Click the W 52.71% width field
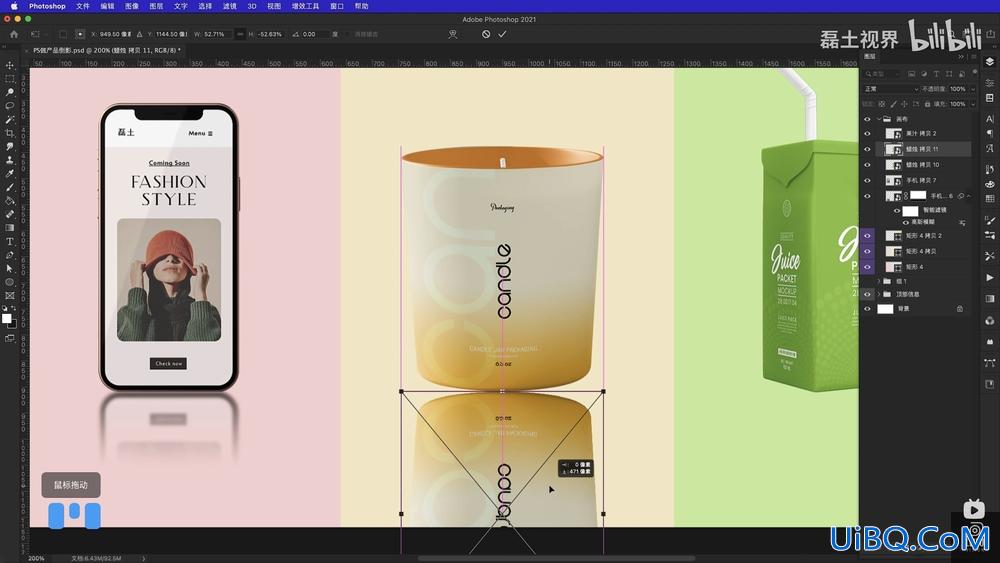Image resolution: width=1000 pixels, height=563 pixels. tap(217, 34)
